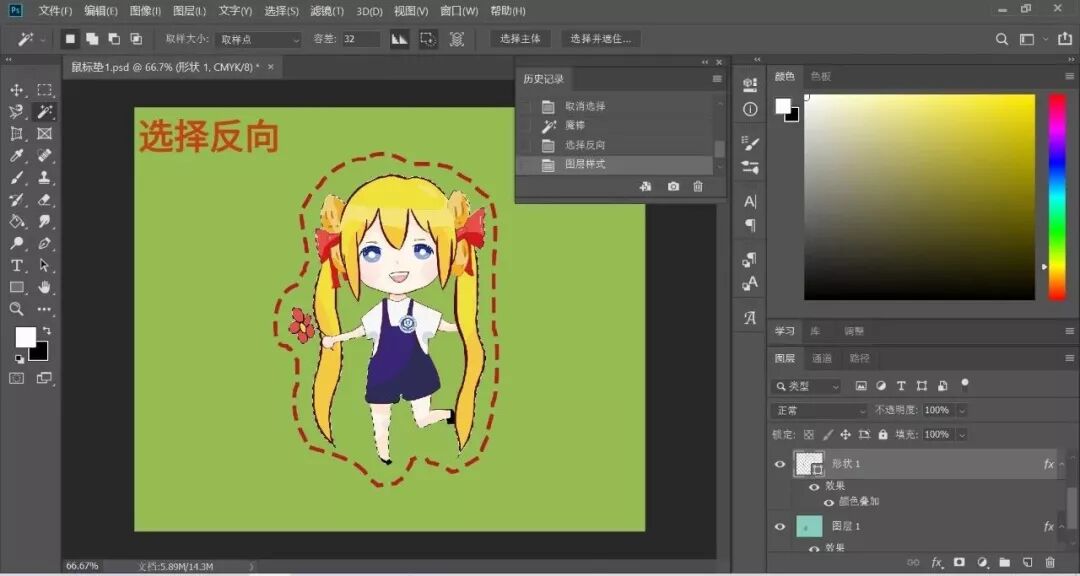Select the Eraser tool
1080x576 pixels.
45,200
